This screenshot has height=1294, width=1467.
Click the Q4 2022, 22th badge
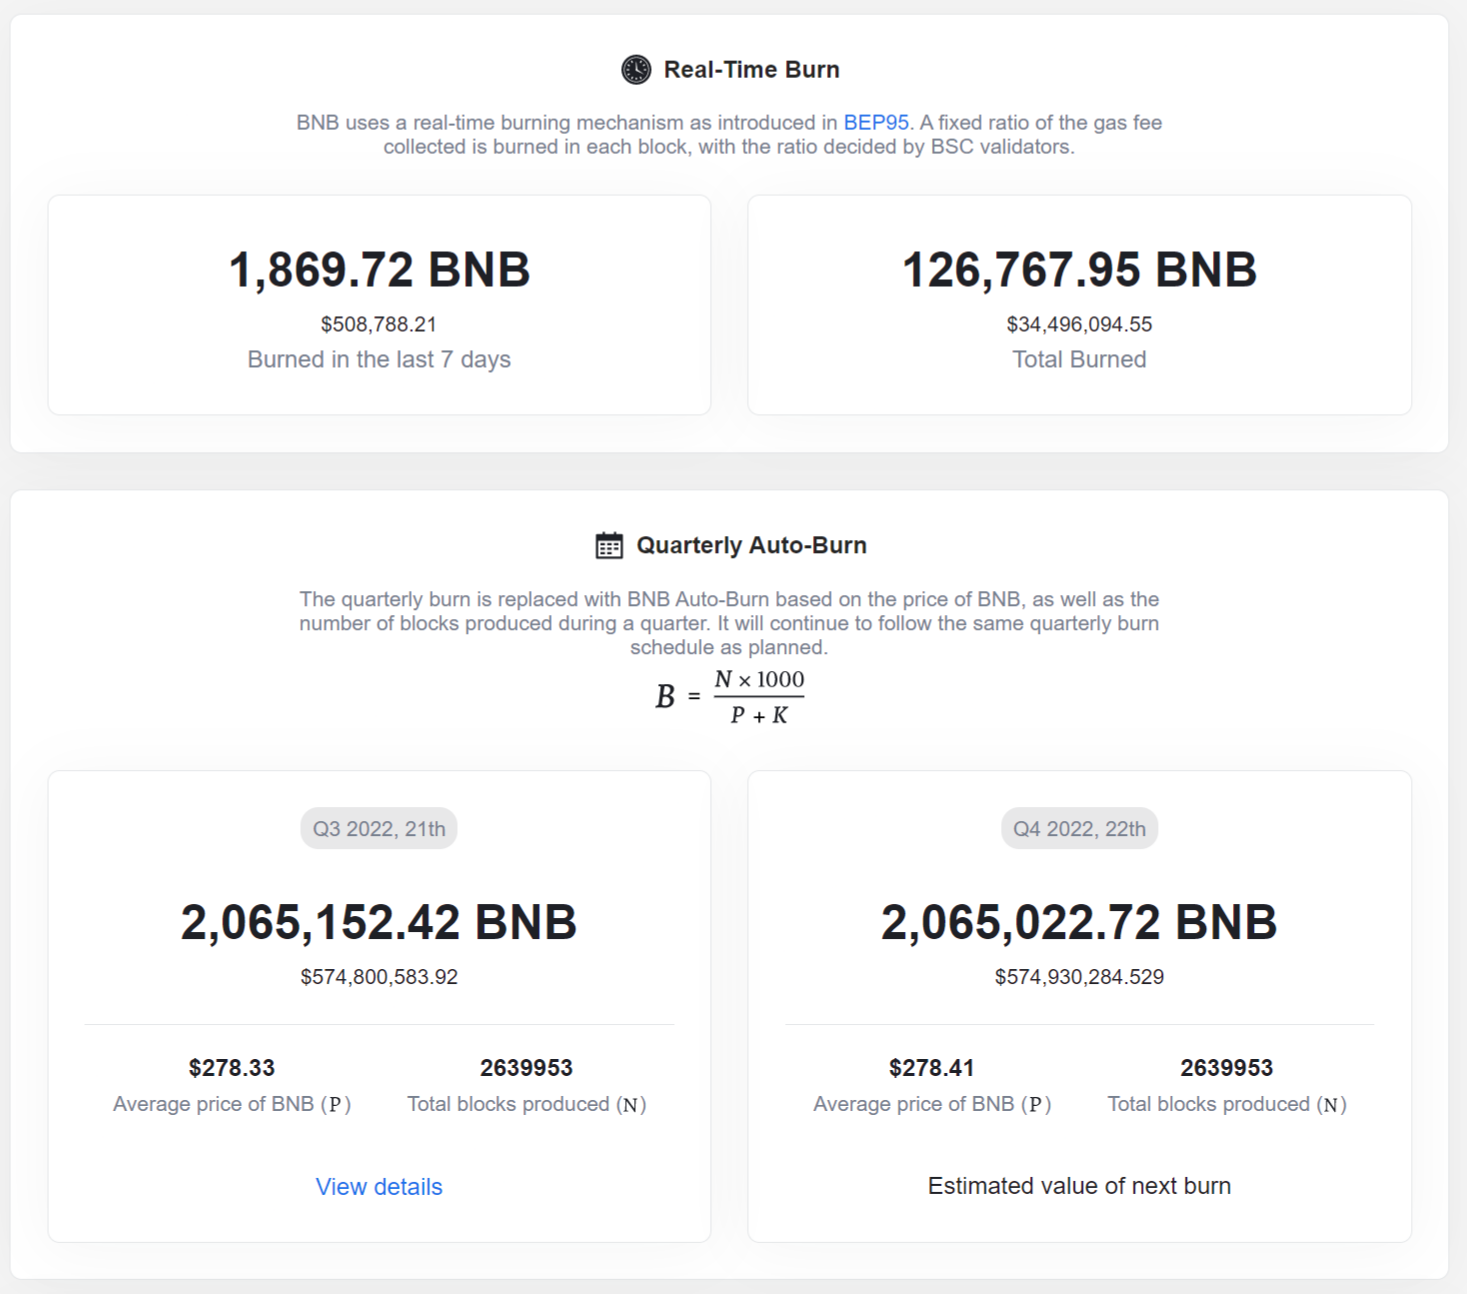pyautogui.click(x=1079, y=829)
